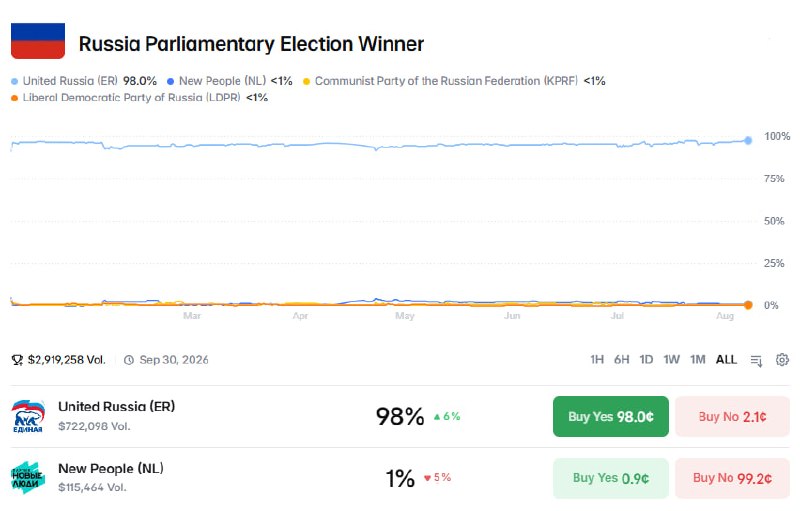Select the ALL time range
Image resolution: width=800 pixels, height=511 pixels.
(726, 360)
